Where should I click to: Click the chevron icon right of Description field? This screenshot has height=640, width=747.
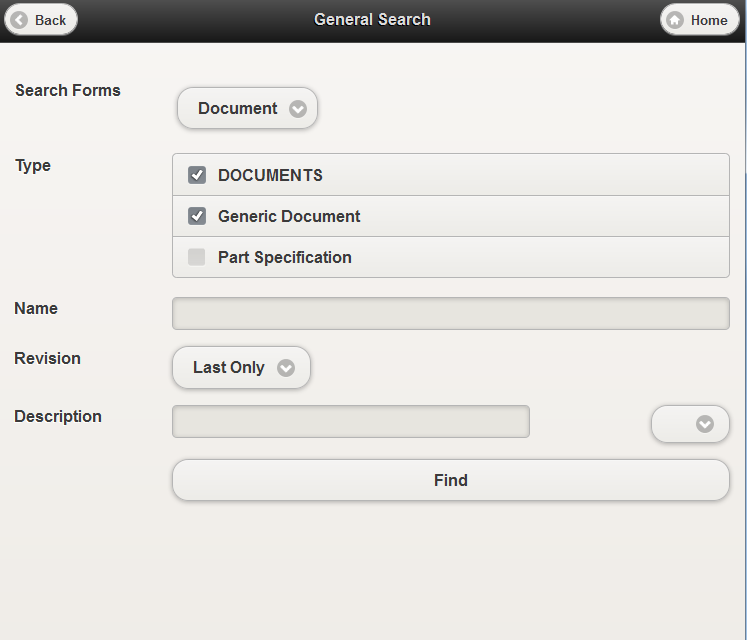click(x=705, y=424)
